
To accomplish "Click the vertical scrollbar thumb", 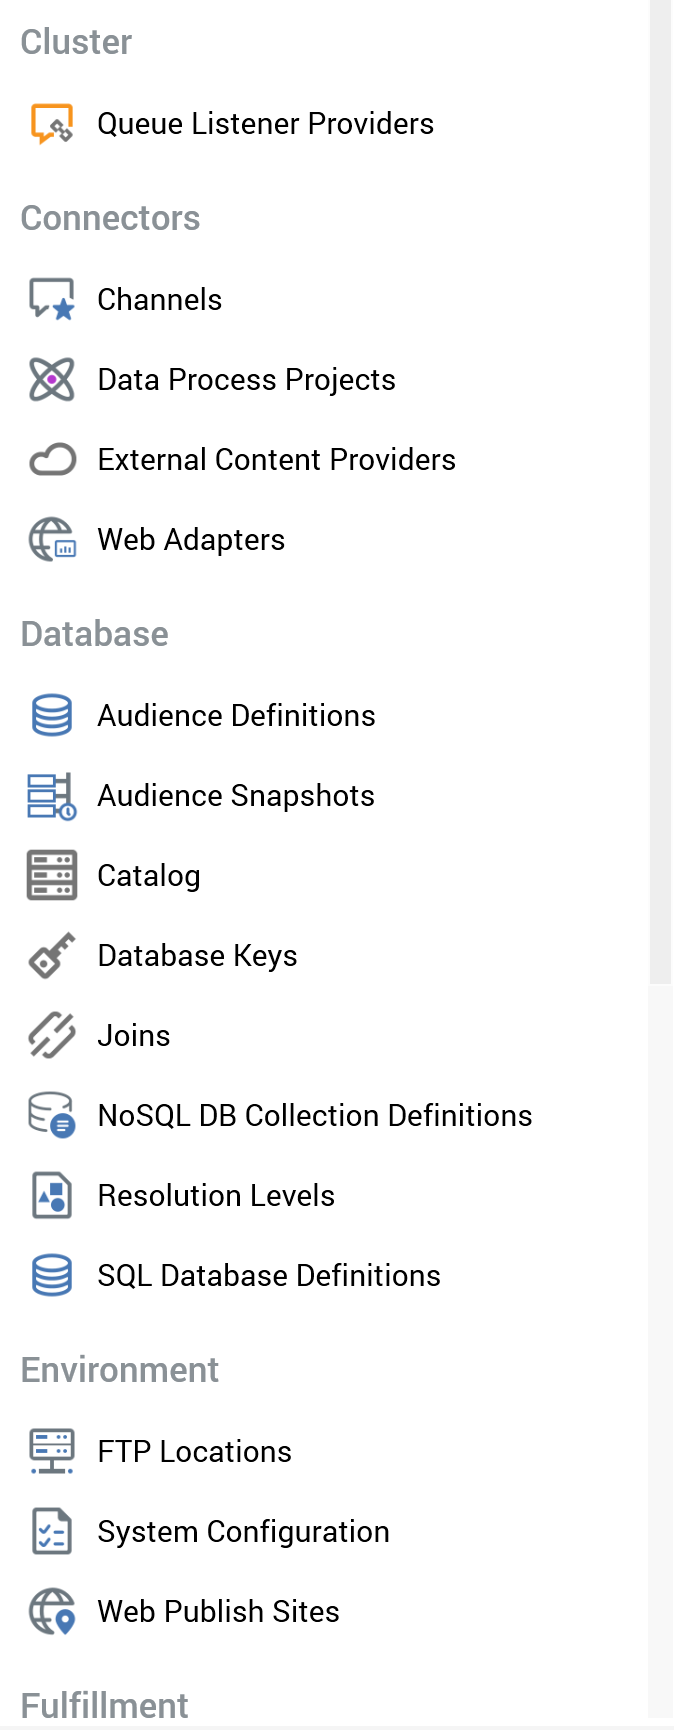I will click(x=660, y=490).
